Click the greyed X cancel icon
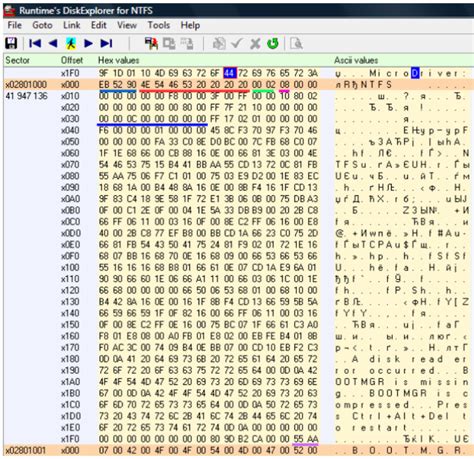Screen dimensions: 474x459 (255, 43)
